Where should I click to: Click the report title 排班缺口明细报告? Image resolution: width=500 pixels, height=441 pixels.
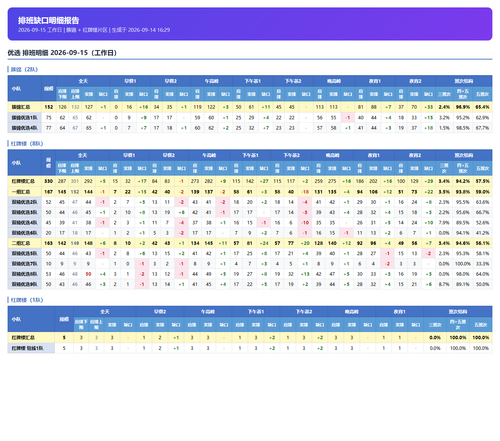[48, 20]
